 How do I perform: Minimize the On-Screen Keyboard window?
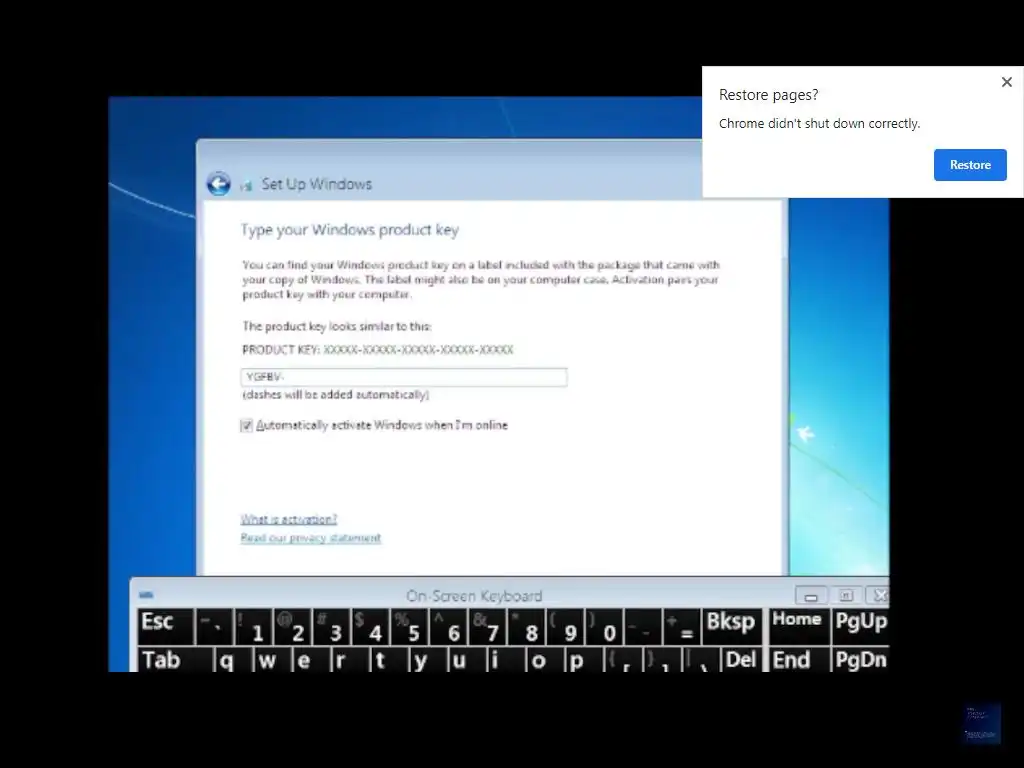[x=811, y=595]
